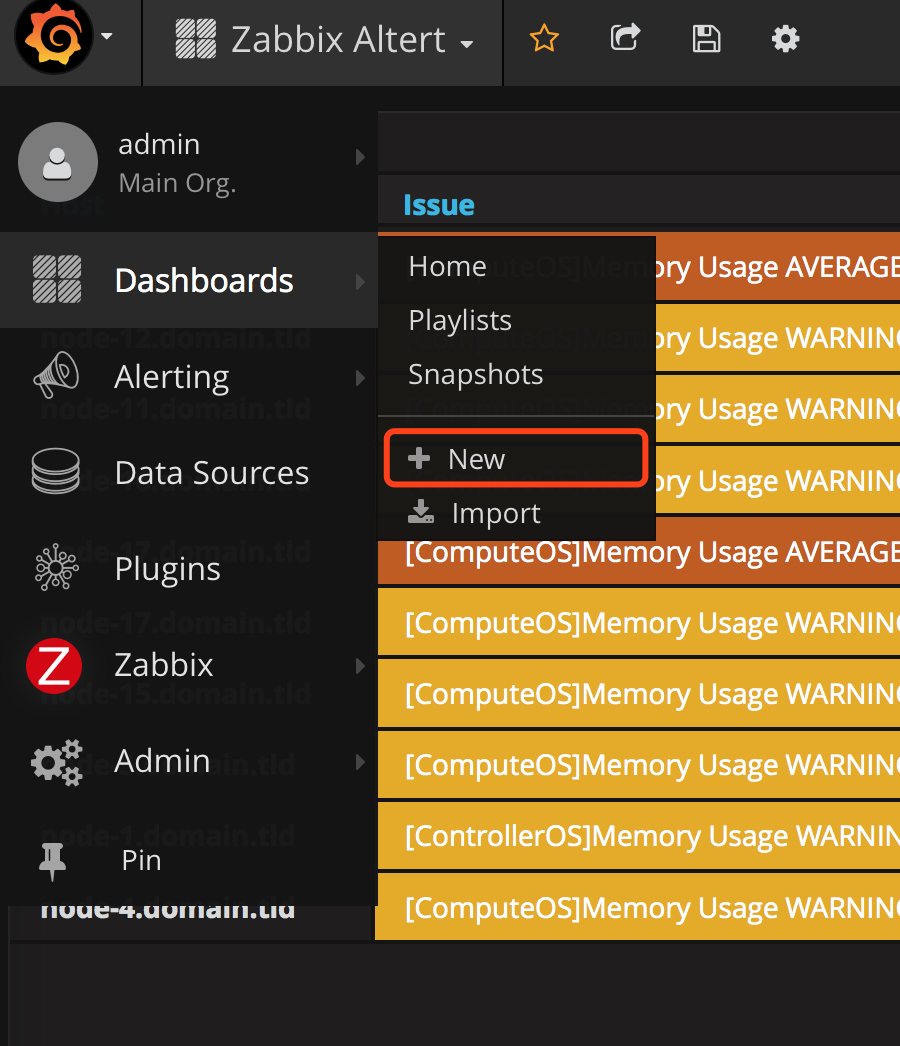Click the Grafana logo icon
This screenshot has height=1046, width=900.
coord(52,38)
